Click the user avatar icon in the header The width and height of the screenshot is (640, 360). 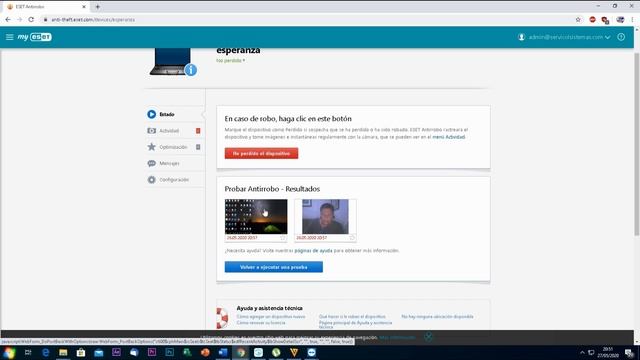coord(521,37)
